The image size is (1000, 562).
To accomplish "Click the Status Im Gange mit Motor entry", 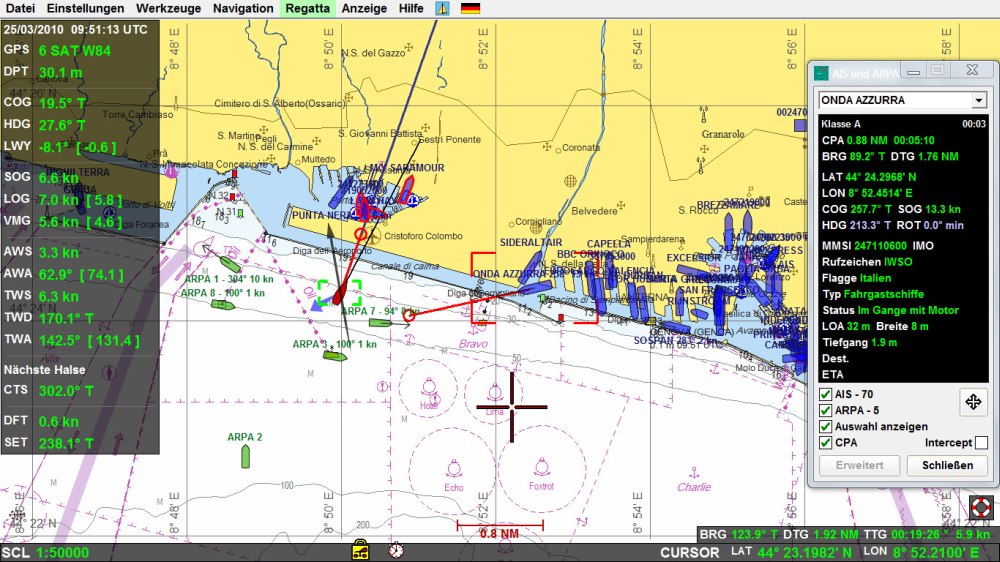I will coord(890,310).
